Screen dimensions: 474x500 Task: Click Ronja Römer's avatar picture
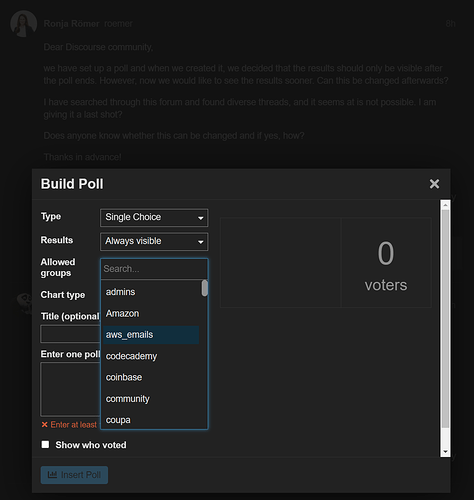tap(23, 24)
